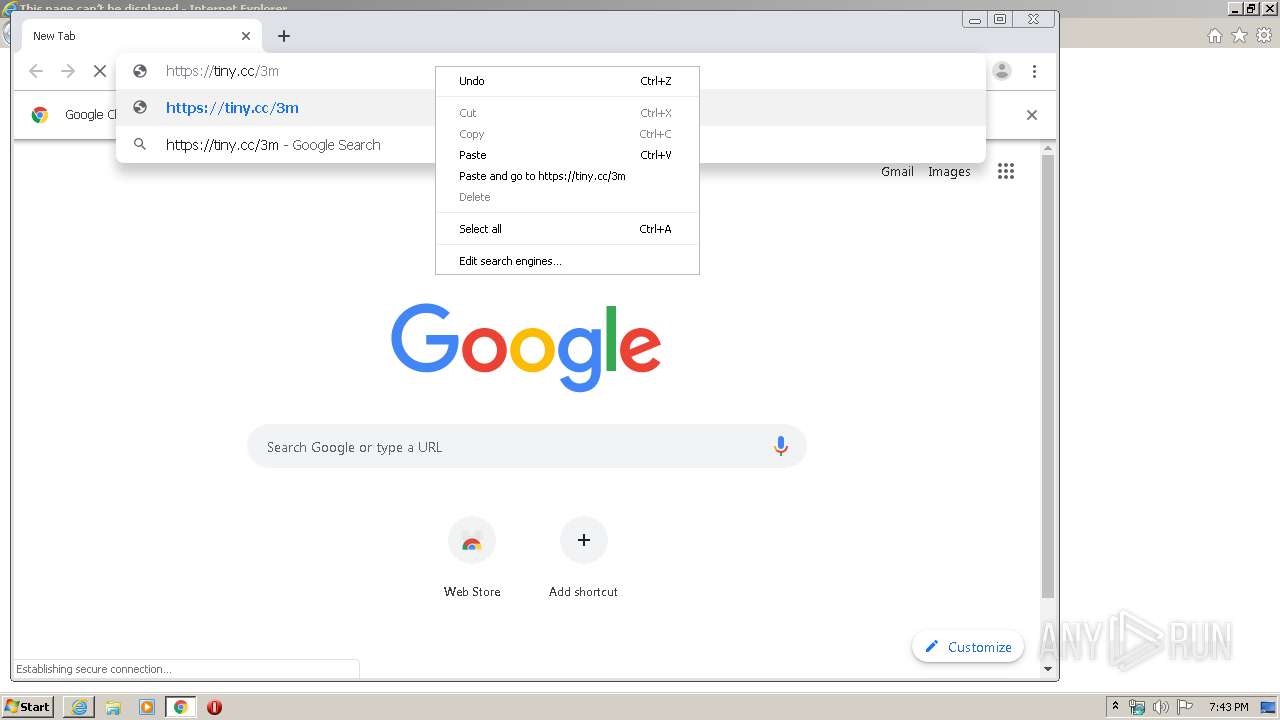1280x720 pixels.
Task: Open Edit search engines menu entry
Action: (567, 261)
